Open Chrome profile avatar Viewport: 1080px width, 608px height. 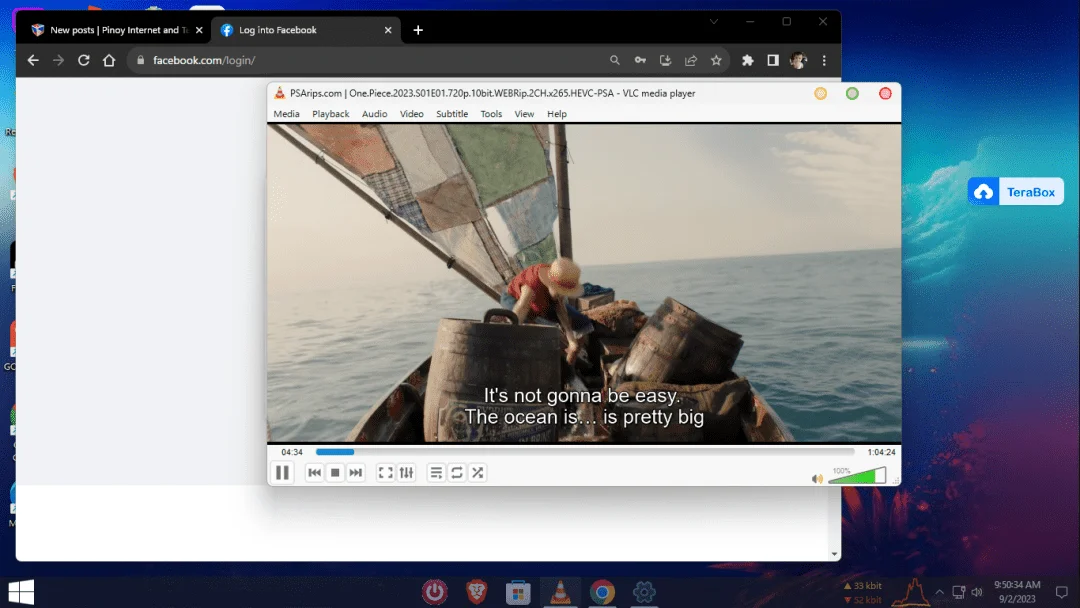tap(798, 60)
